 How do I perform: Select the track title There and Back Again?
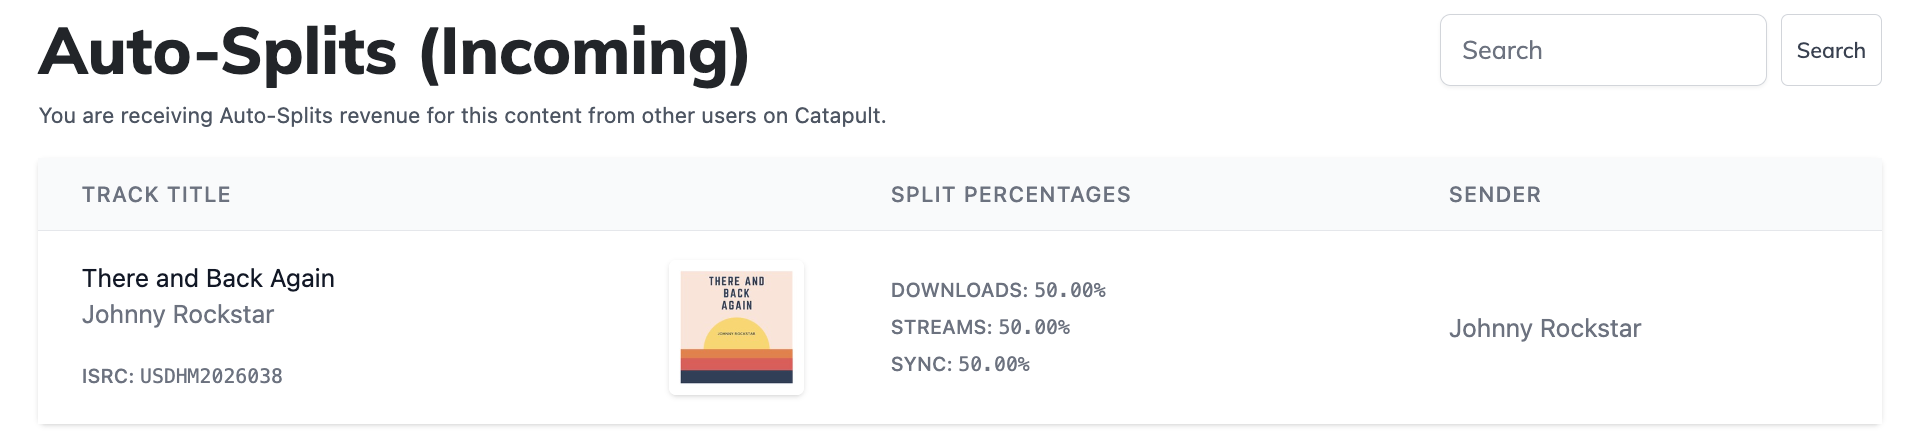pos(208,278)
